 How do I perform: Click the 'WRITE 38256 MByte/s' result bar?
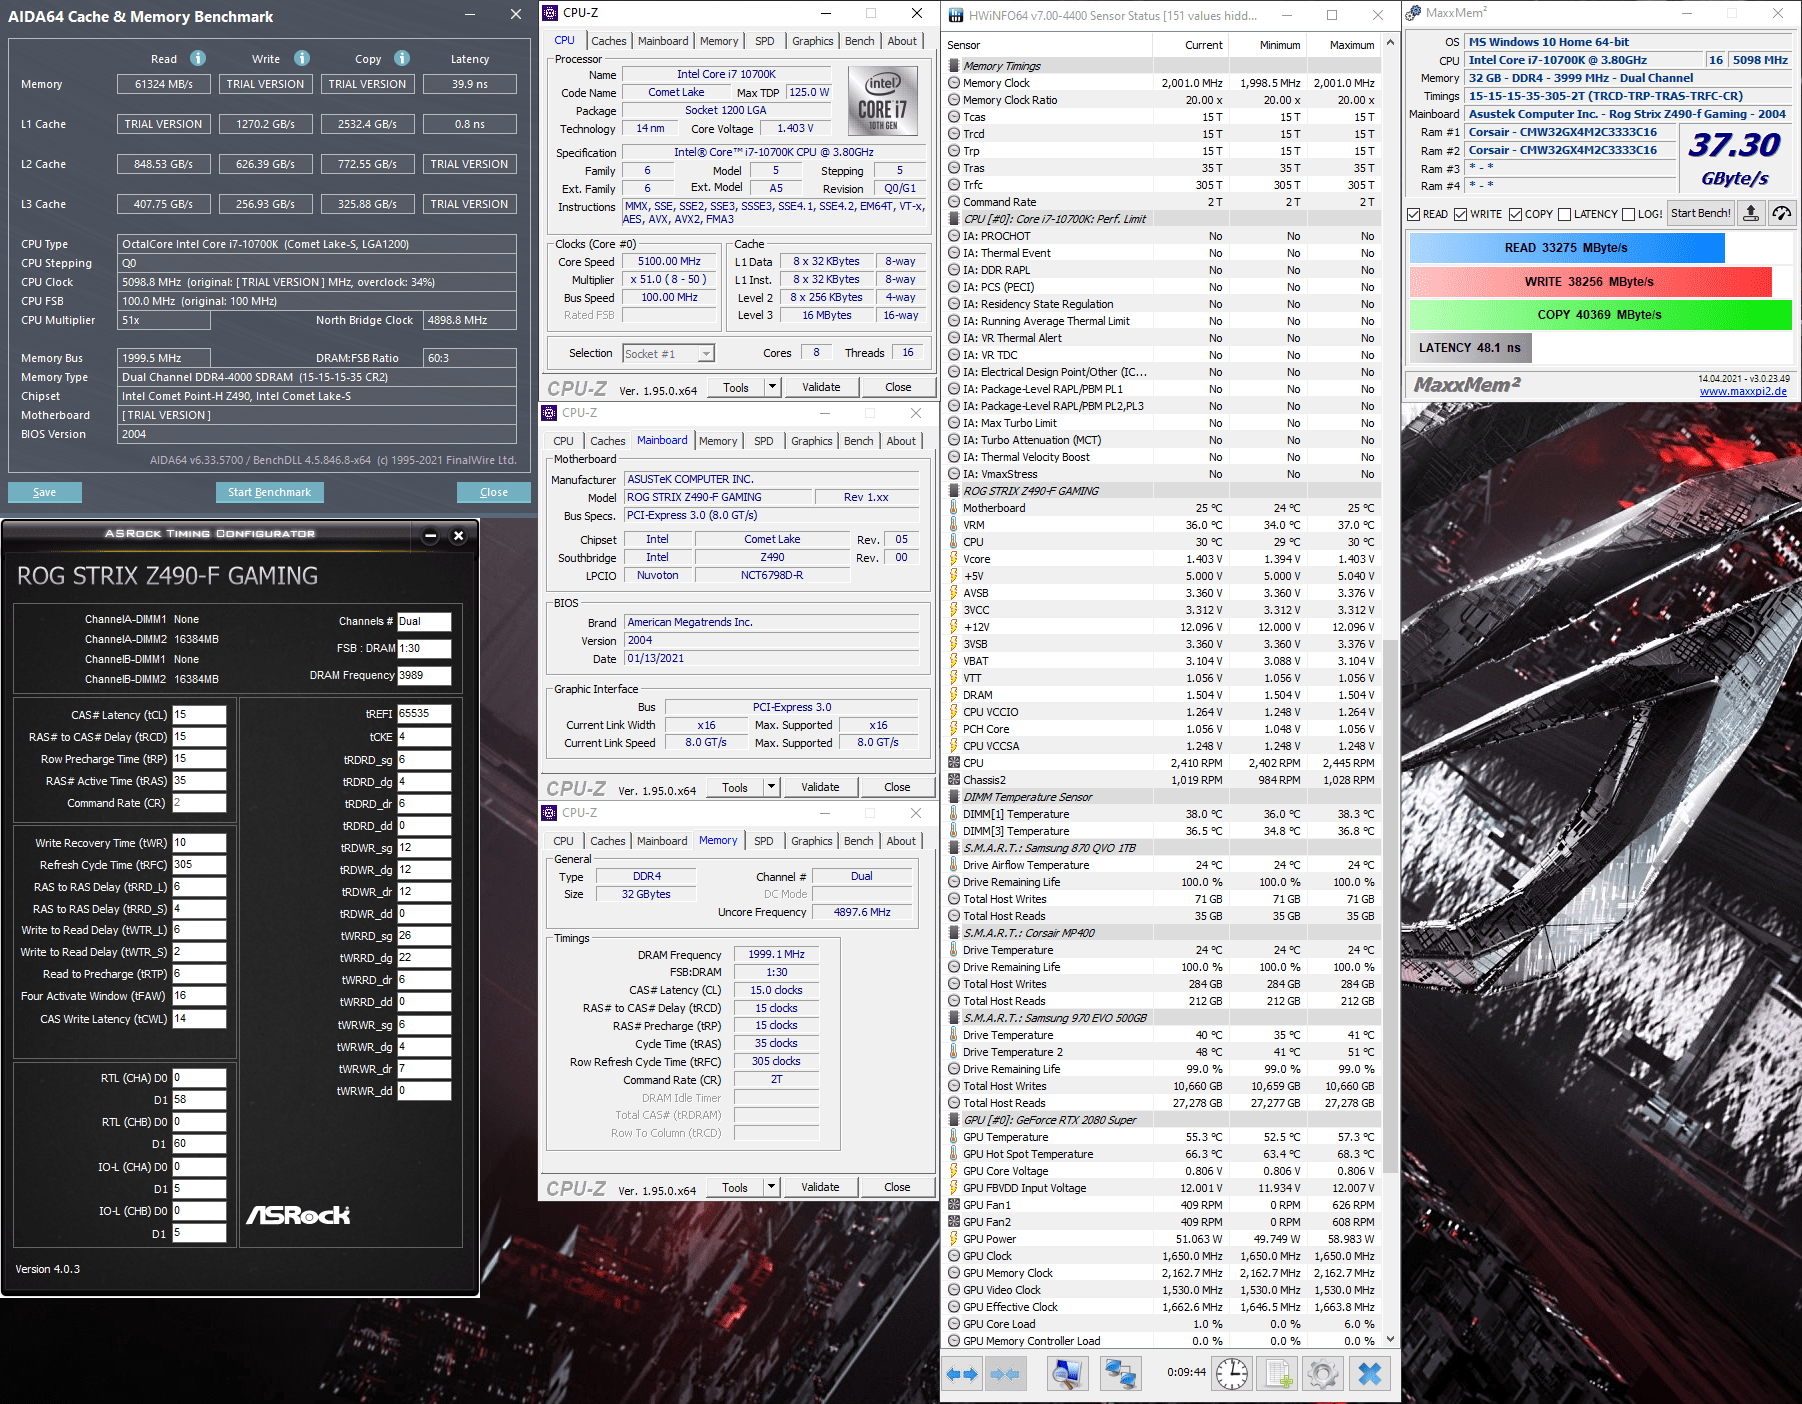[1590, 282]
